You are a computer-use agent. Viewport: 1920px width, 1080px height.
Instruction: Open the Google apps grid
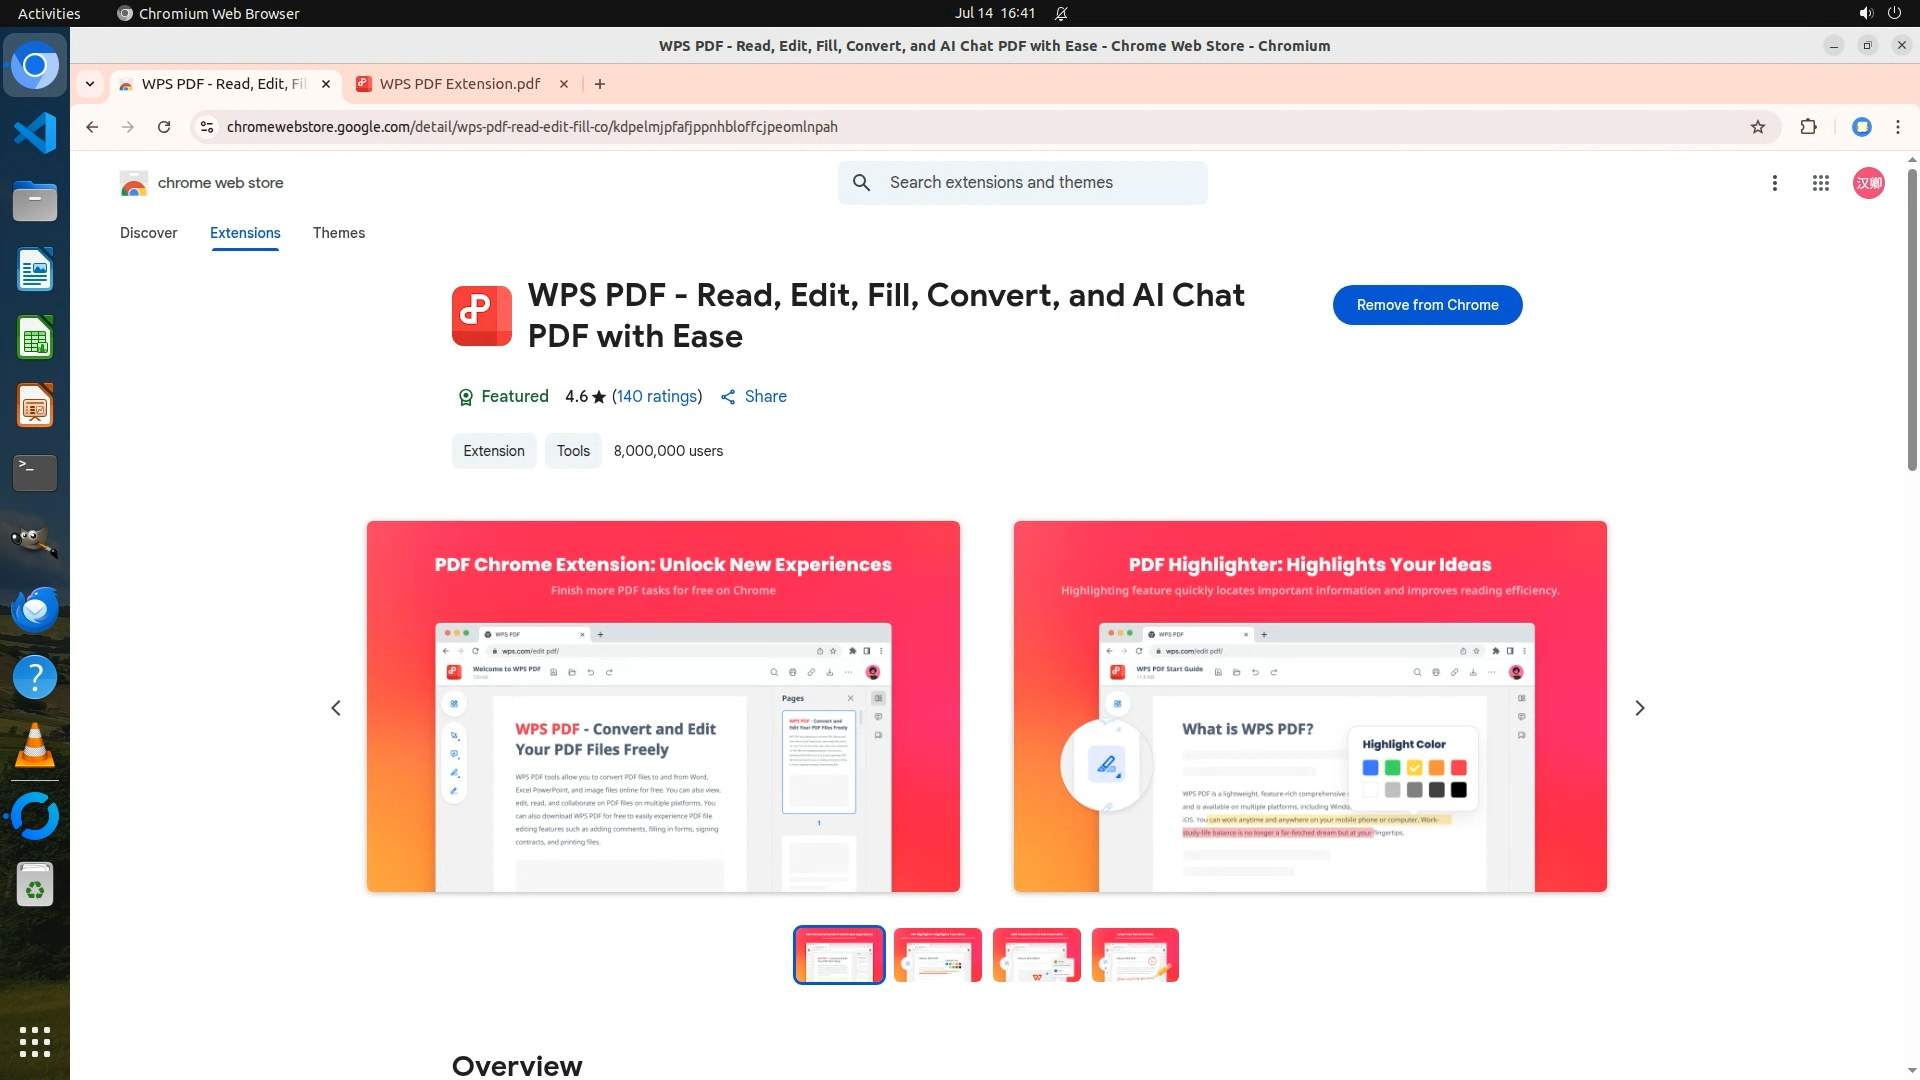pos(1821,183)
